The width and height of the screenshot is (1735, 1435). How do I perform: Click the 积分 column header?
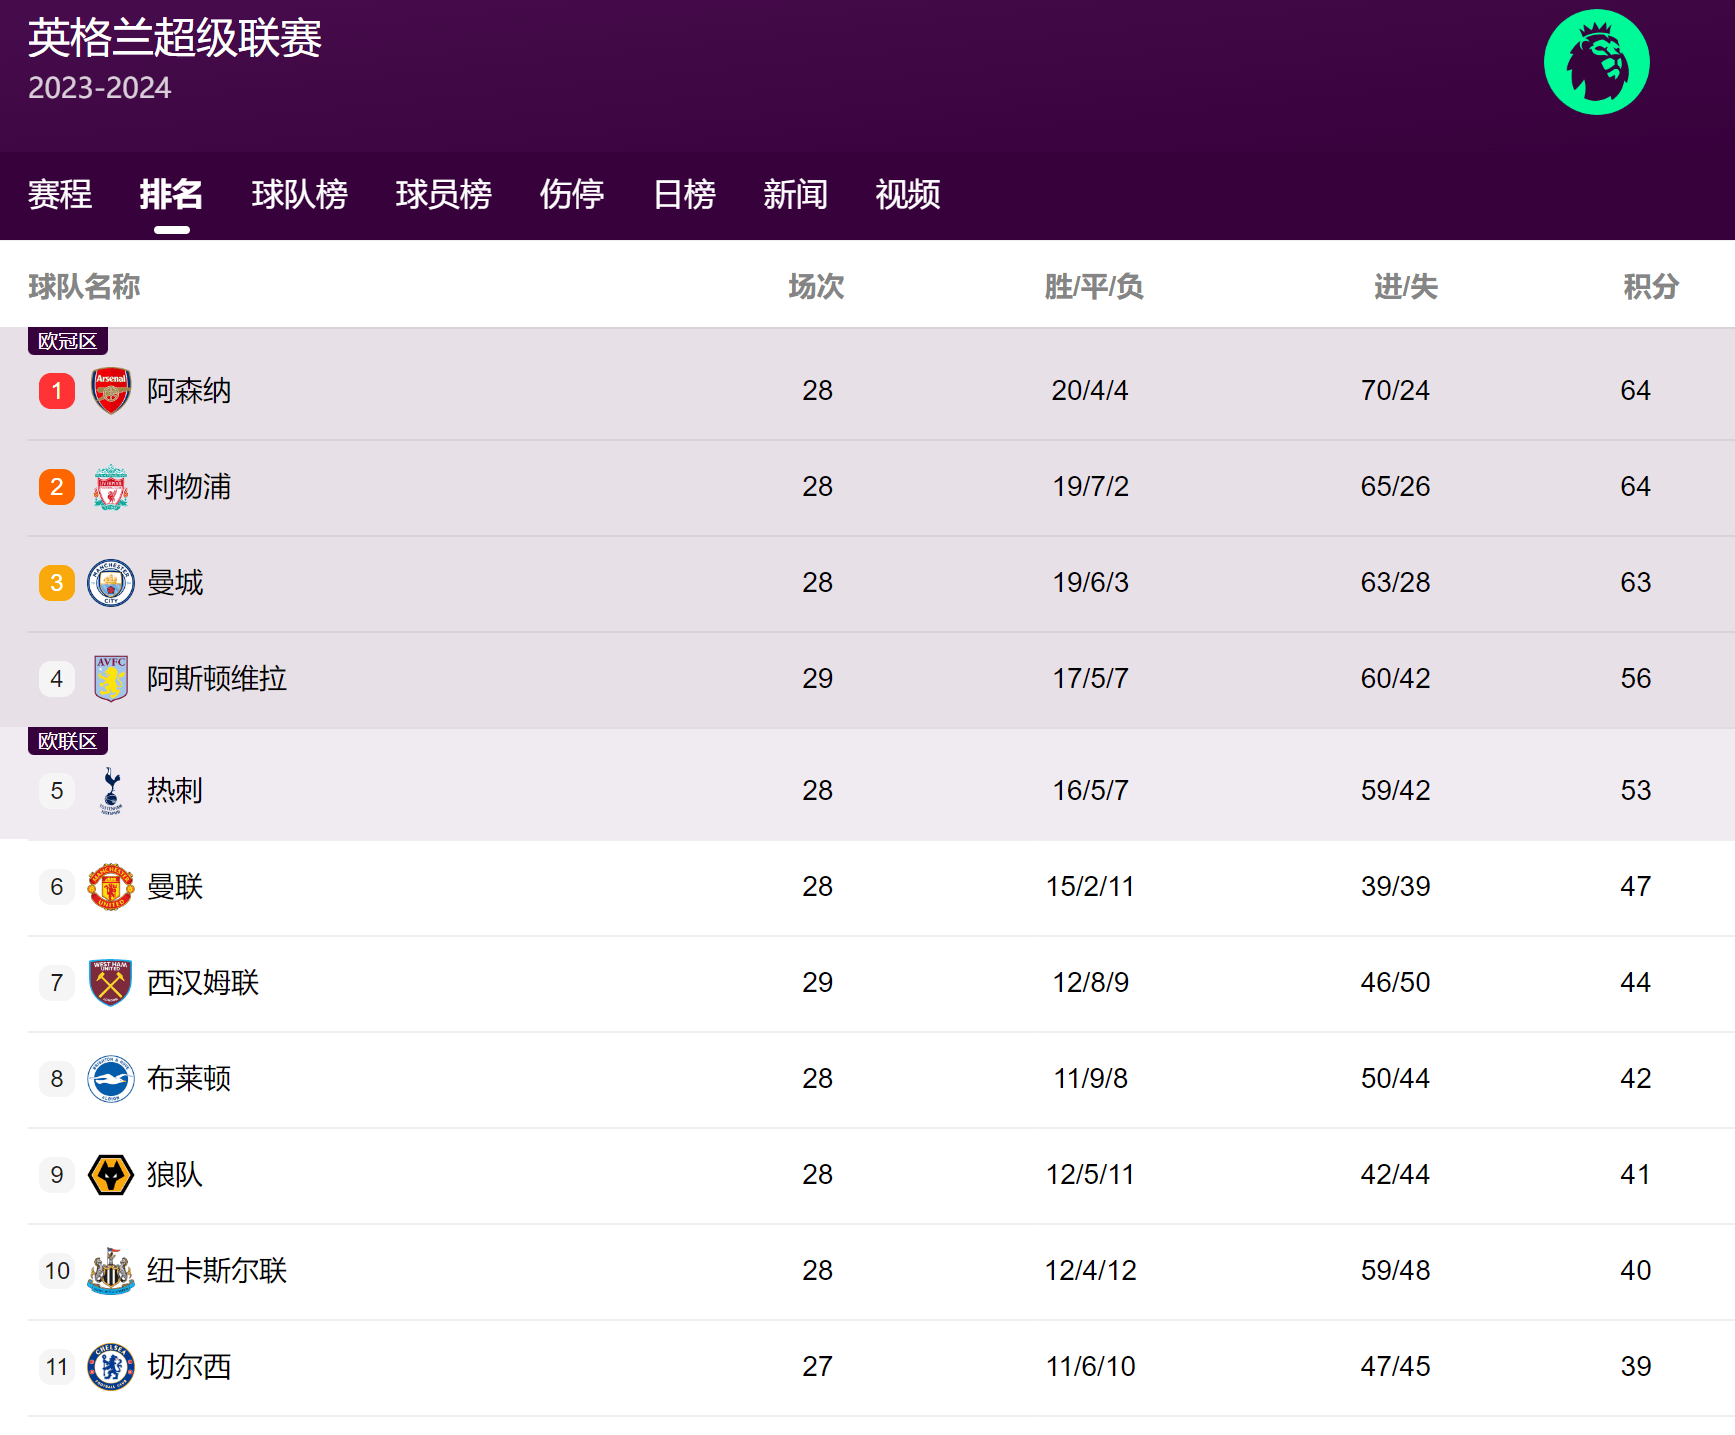coord(1650,287)
